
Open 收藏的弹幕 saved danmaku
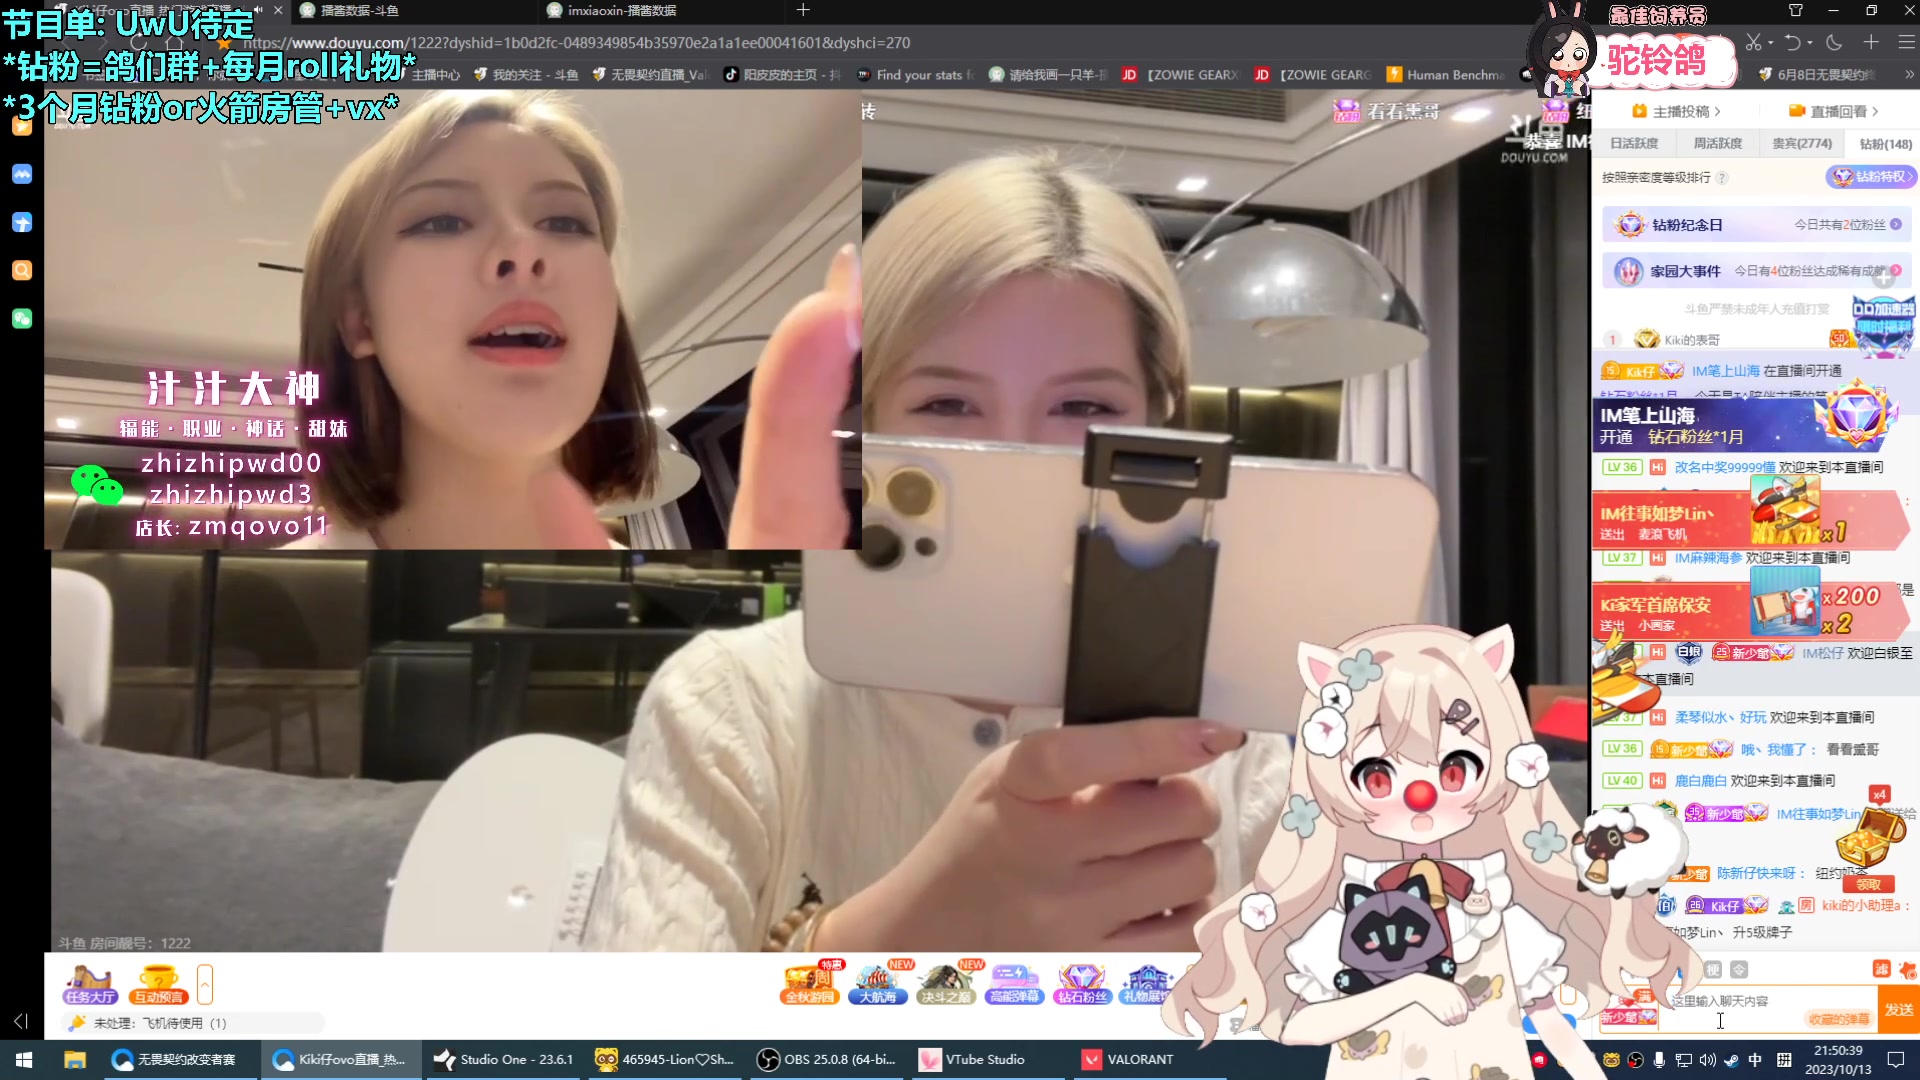1839,1019
